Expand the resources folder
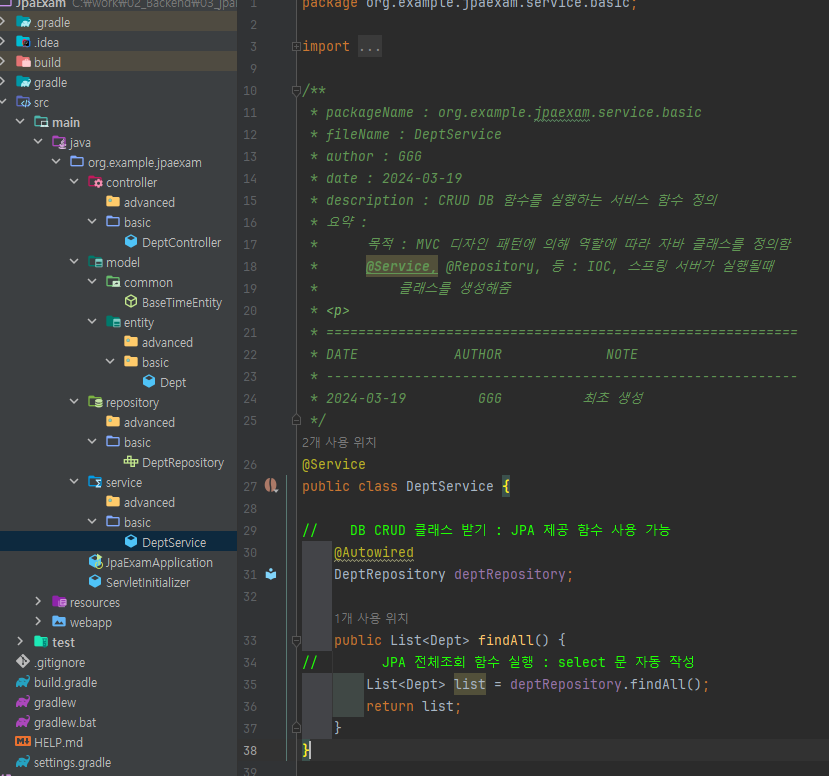The height and width of the screenshot is (776, 829). pos(38,602)
